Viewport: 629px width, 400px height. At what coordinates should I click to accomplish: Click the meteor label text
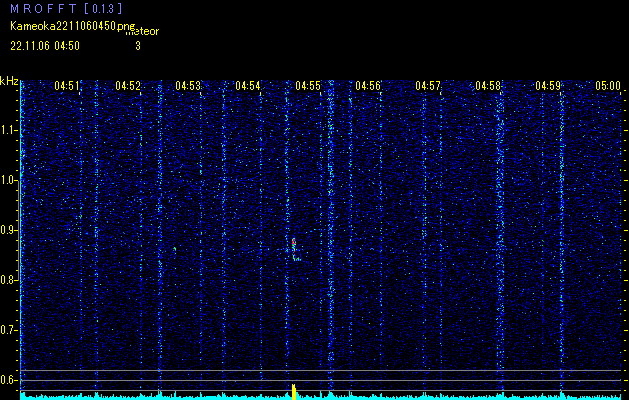[x=142, y=31]
